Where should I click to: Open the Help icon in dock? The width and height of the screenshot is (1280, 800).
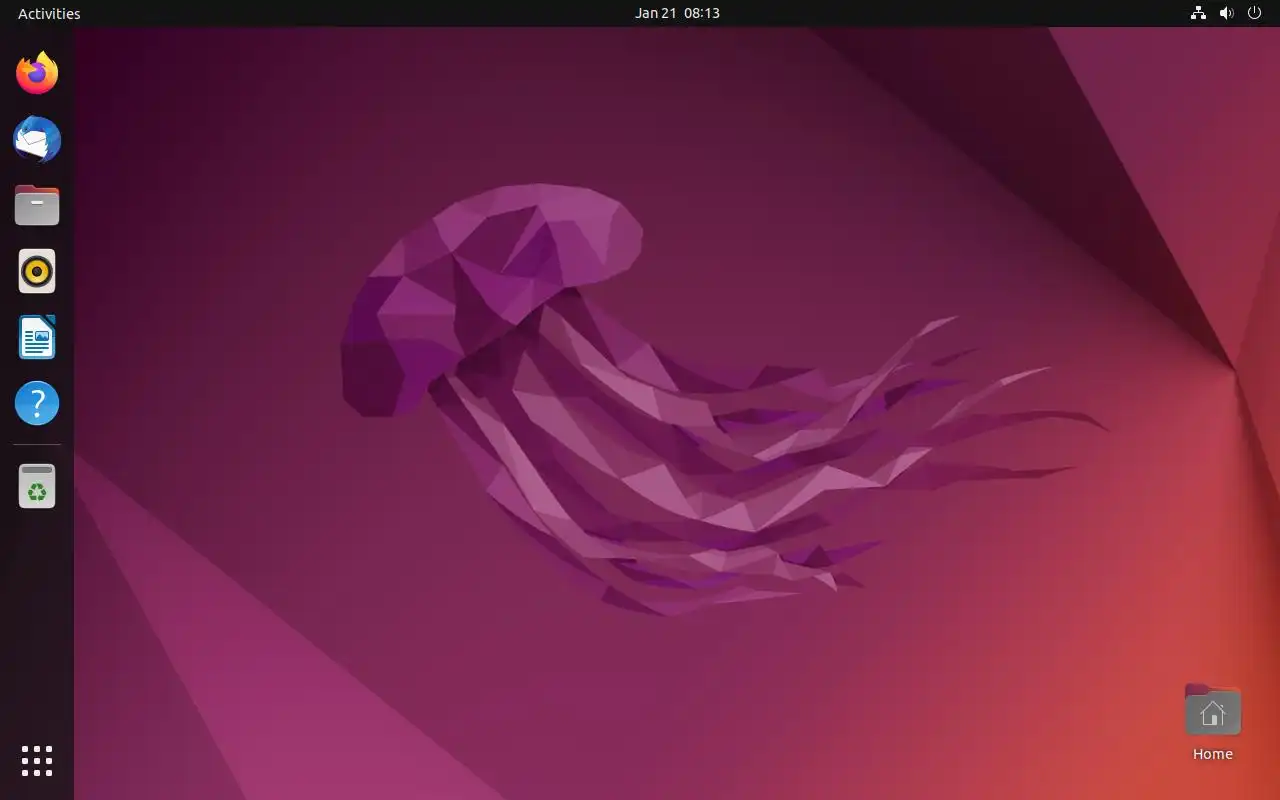coord(37,403)
